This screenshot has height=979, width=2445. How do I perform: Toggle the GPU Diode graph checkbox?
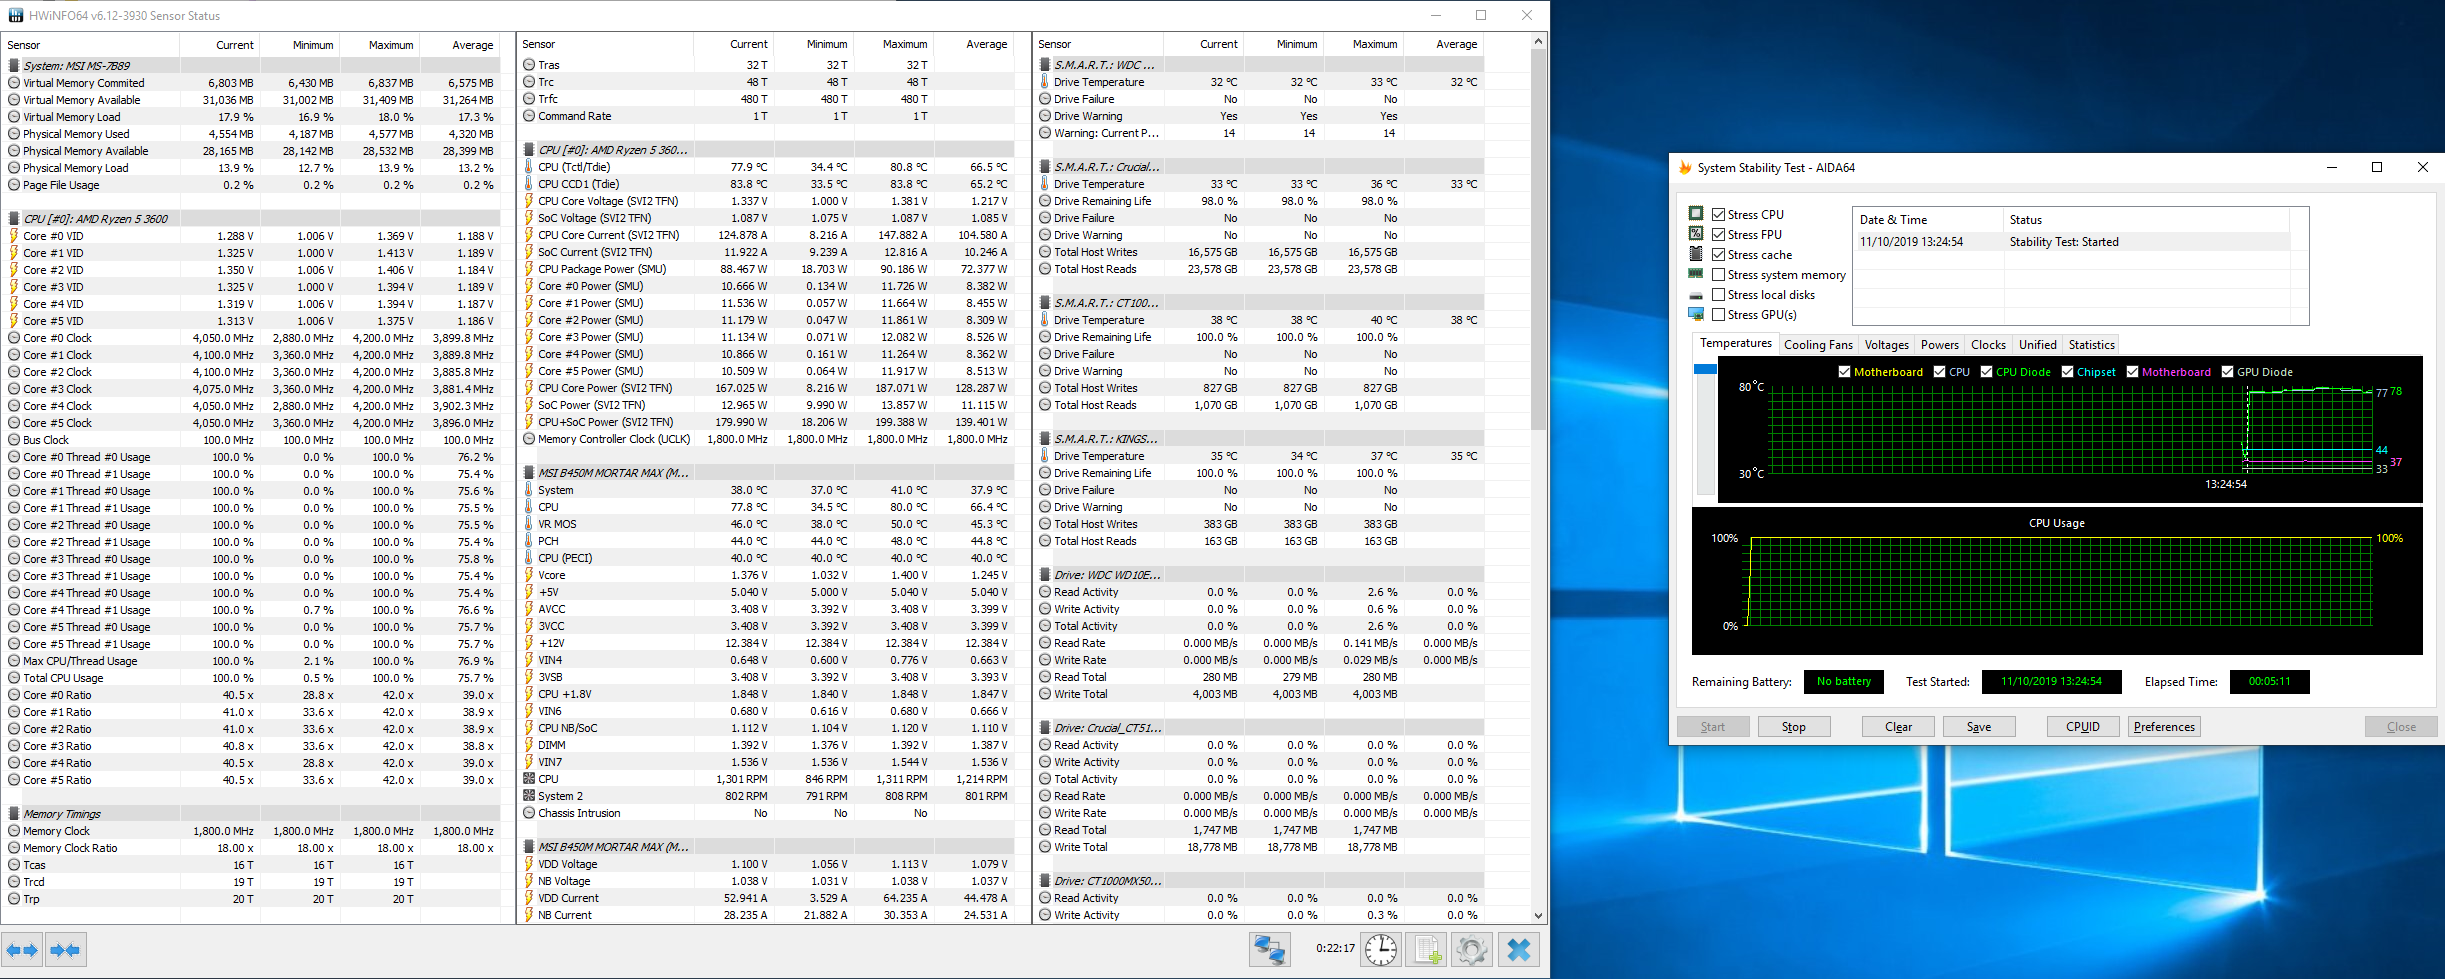(2228, 372)
